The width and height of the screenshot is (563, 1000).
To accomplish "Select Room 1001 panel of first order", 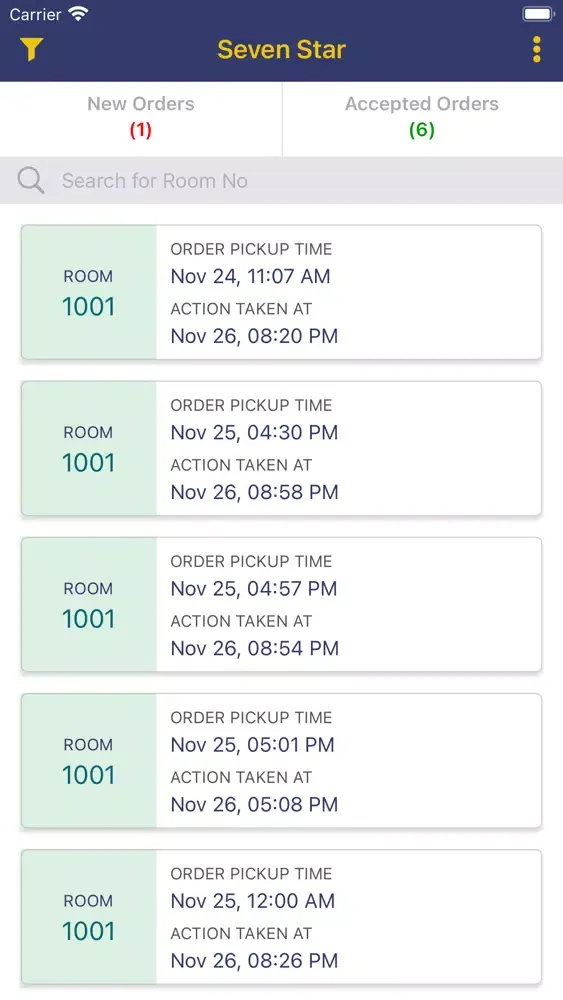I will click(x=89, y=292).
